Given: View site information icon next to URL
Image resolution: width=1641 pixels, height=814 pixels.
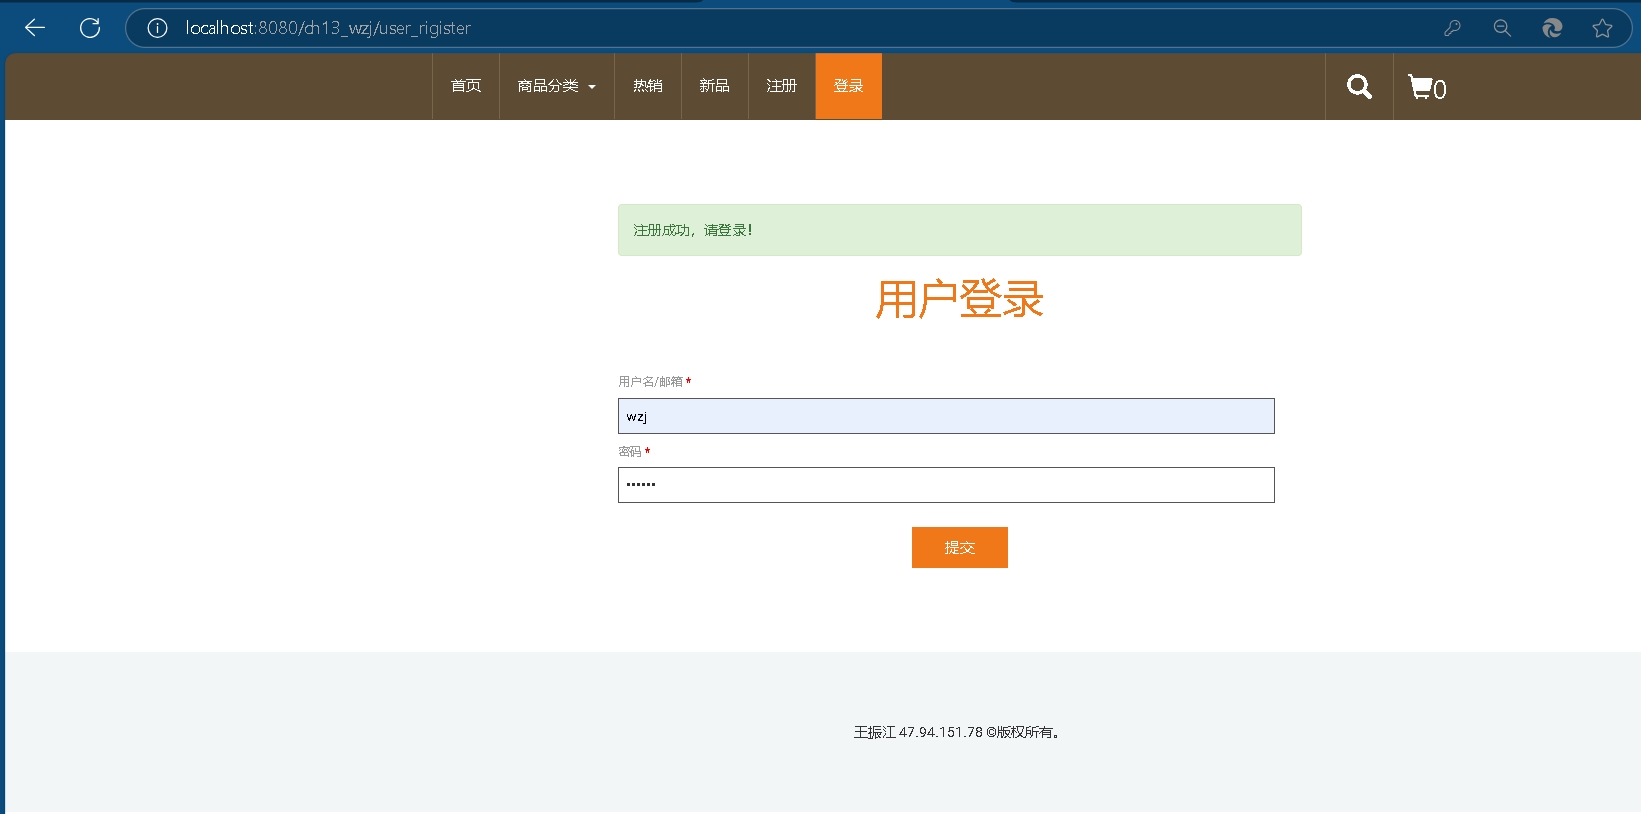Looking at the screenshot, I should 157,28.
